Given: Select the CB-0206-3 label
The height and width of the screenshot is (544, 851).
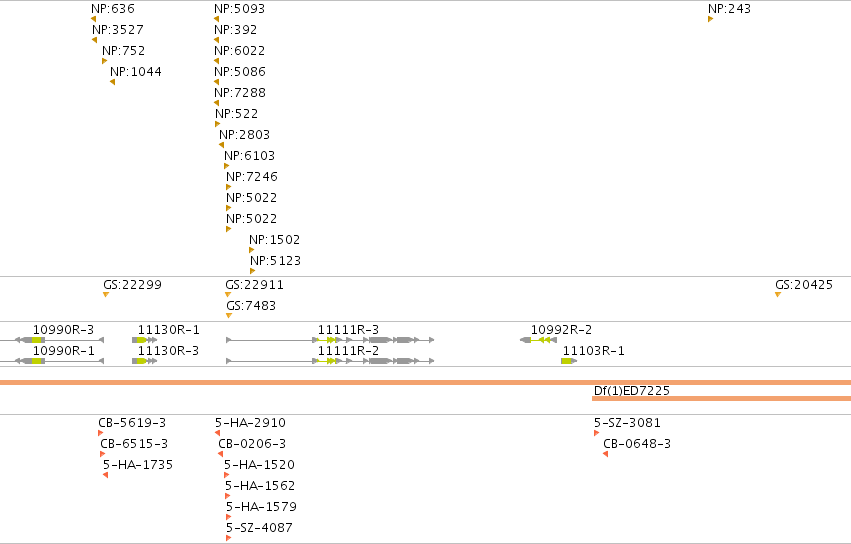Looking at the screenshot, I should [x=252, y=444].
